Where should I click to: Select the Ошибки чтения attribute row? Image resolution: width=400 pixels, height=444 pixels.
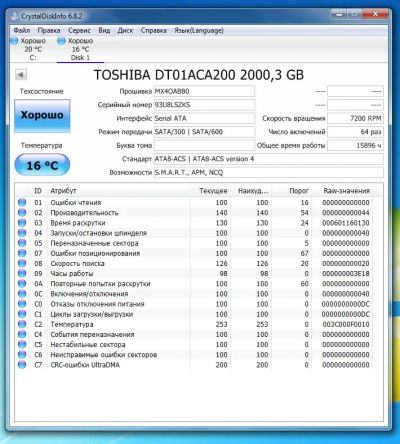[194, 202]
